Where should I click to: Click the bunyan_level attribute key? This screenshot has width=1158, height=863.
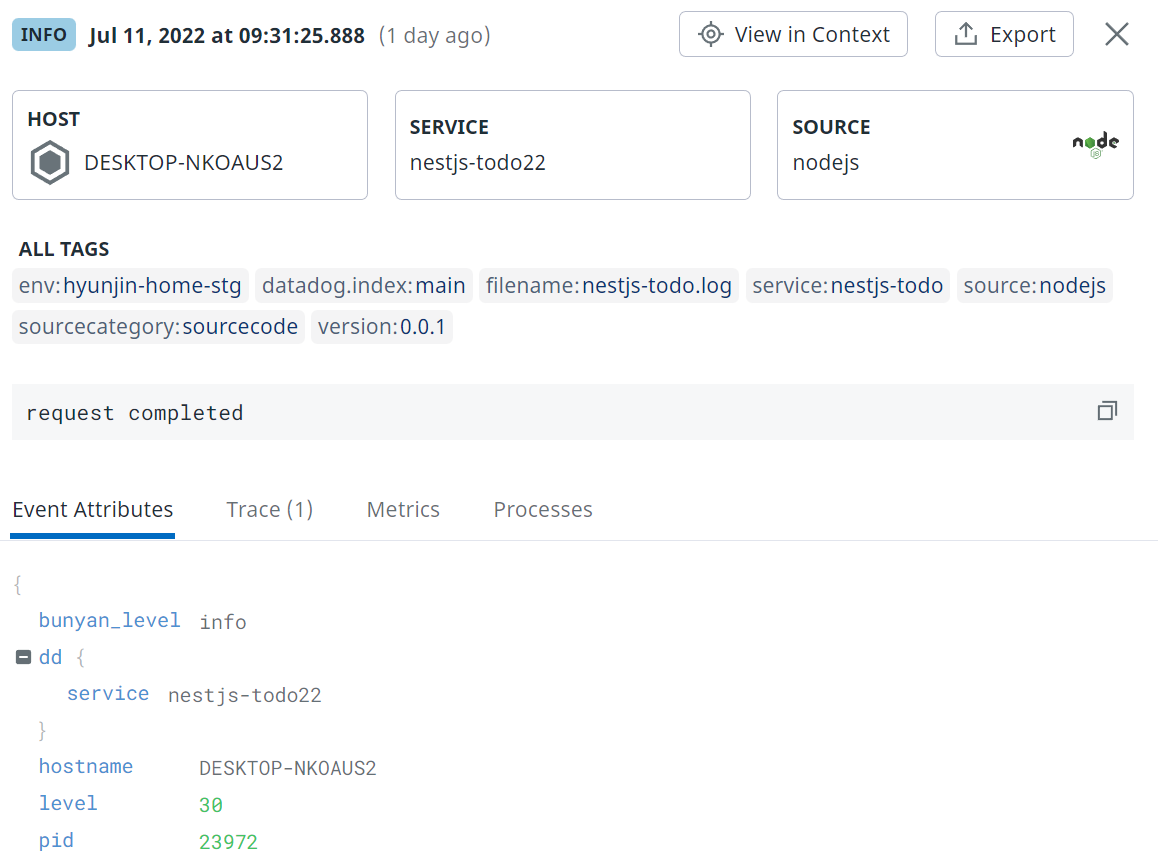click(x=109, y=620)
